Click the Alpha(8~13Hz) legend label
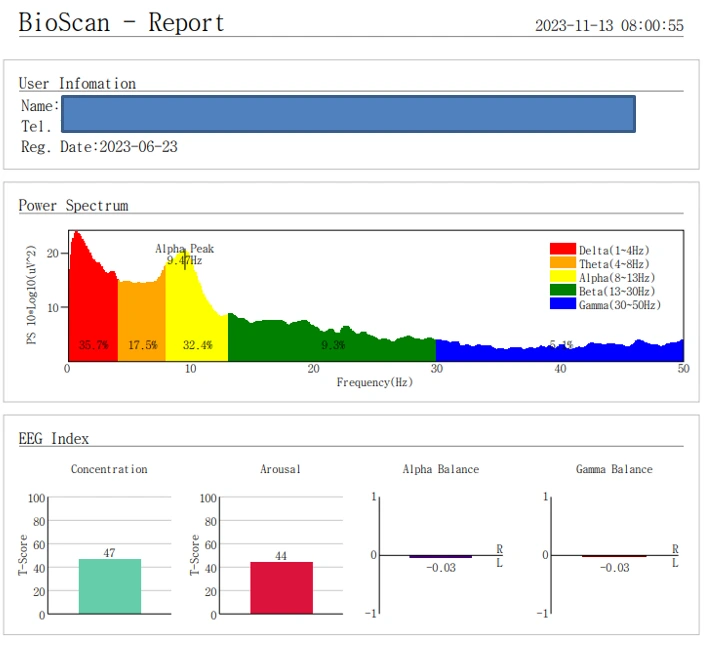This screenshot has width=706, height=645. (617, 278)
